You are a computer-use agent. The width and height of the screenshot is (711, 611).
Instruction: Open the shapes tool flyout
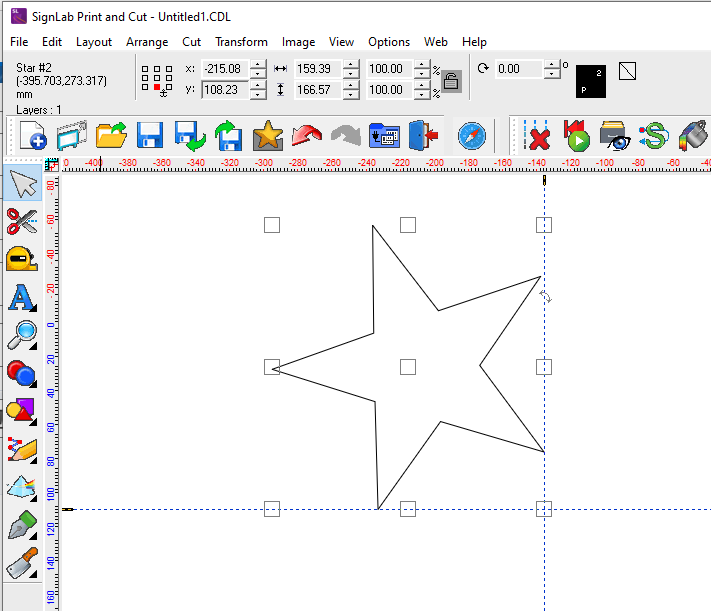point(22,411)
